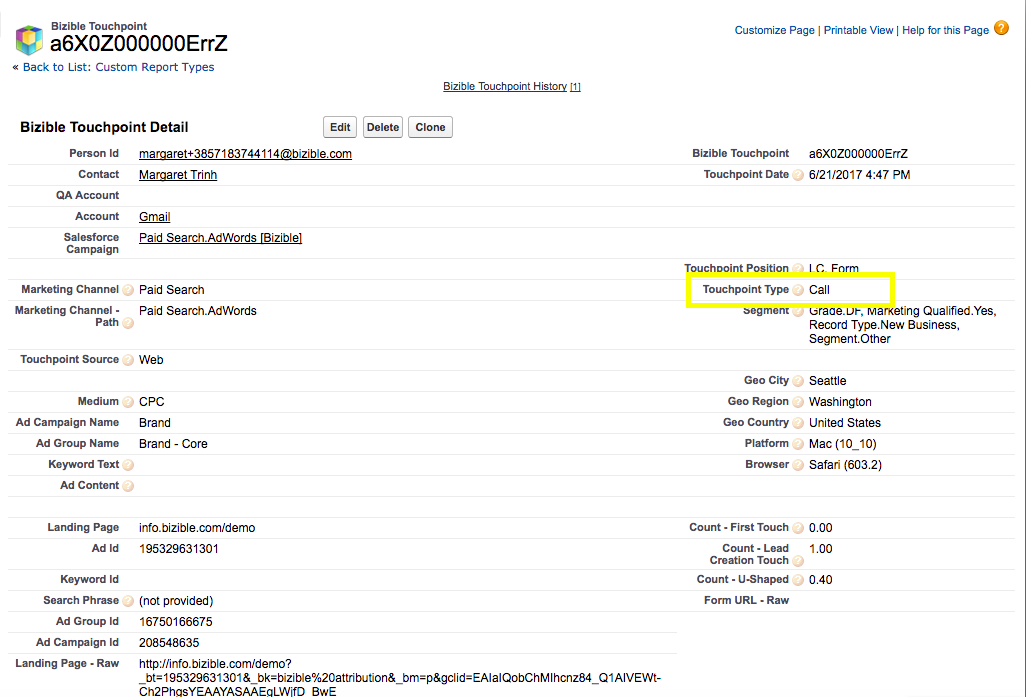The width and height of the screenshot is (1026, 697).
Task: Open contact Margaret Trinh
Action: pos(178,175)
